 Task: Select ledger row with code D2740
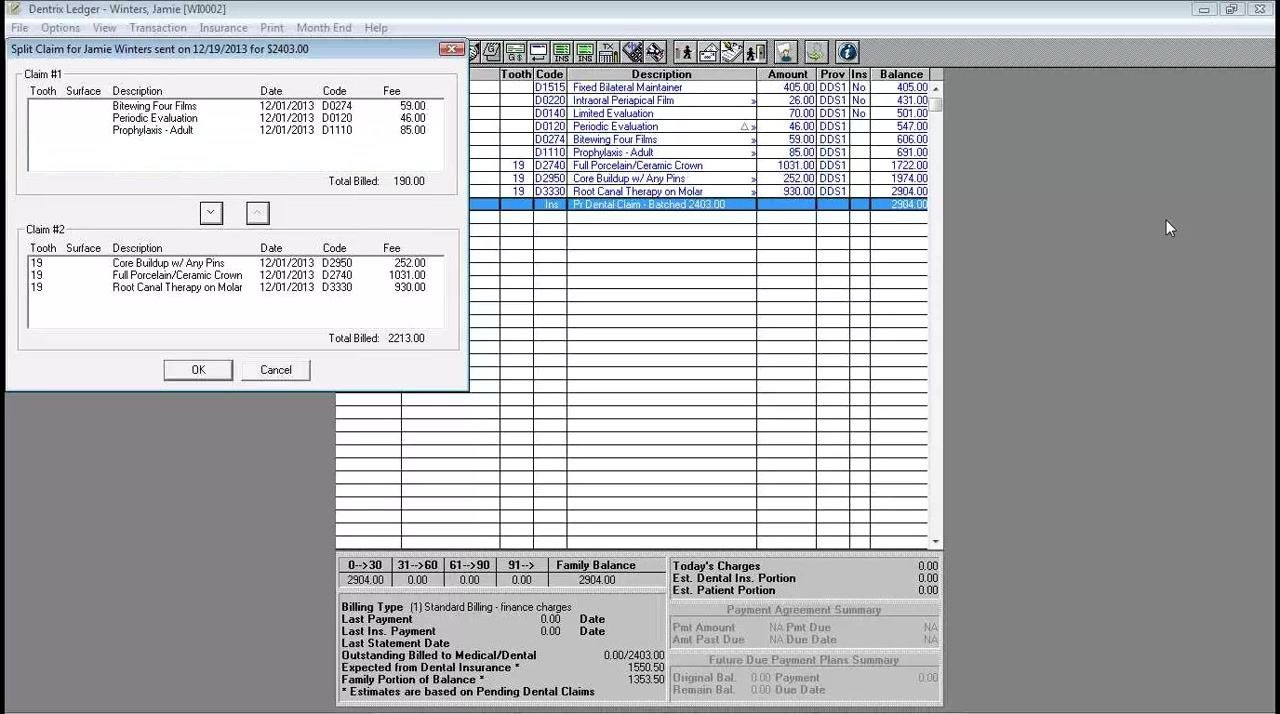pos(698,166)
